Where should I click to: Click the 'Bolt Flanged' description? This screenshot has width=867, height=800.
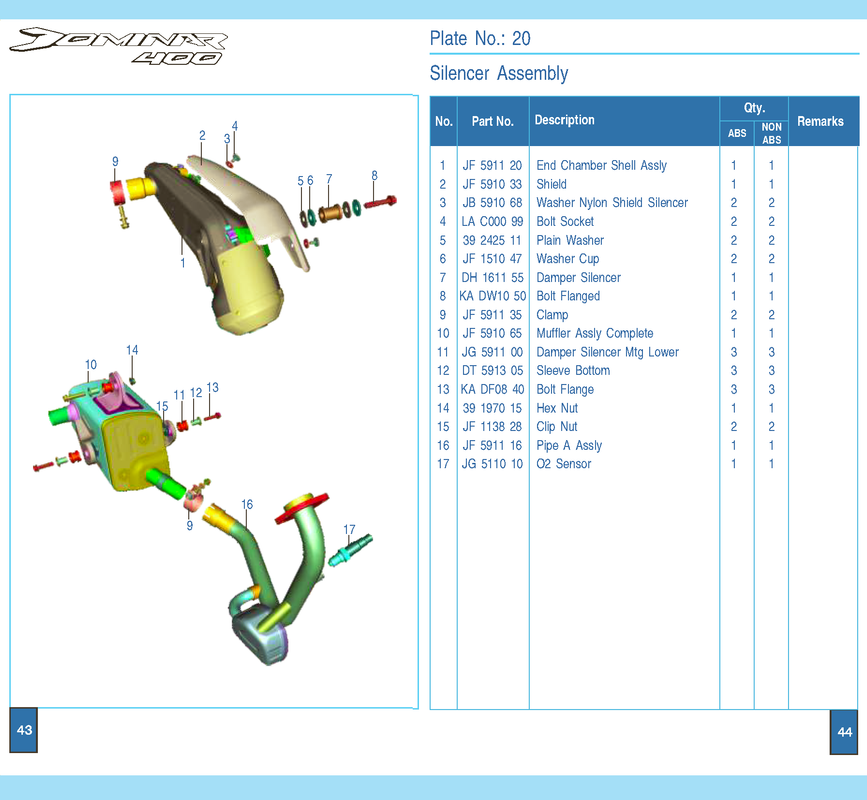tap(568, 296)
